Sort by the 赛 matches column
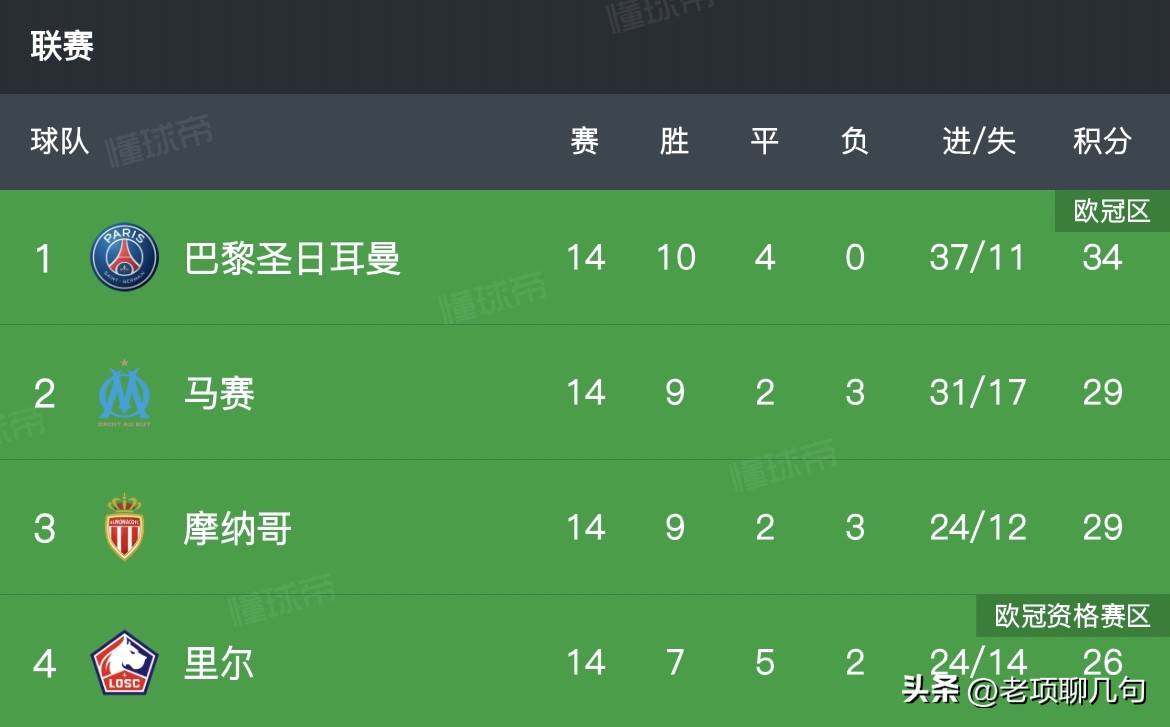Screen dimensions: 1170x727 [x=584, y=142]
